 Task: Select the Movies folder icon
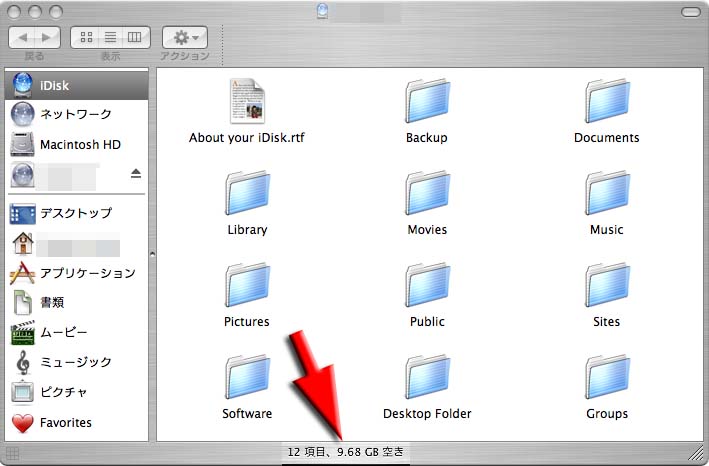[x=427, y=193]
